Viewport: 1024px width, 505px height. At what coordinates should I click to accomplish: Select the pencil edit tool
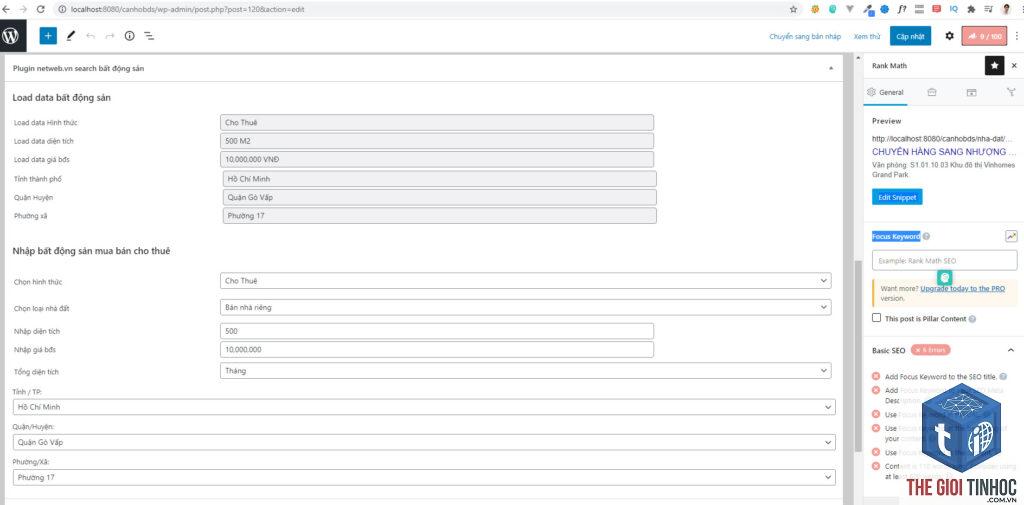(x=71, y=36)
